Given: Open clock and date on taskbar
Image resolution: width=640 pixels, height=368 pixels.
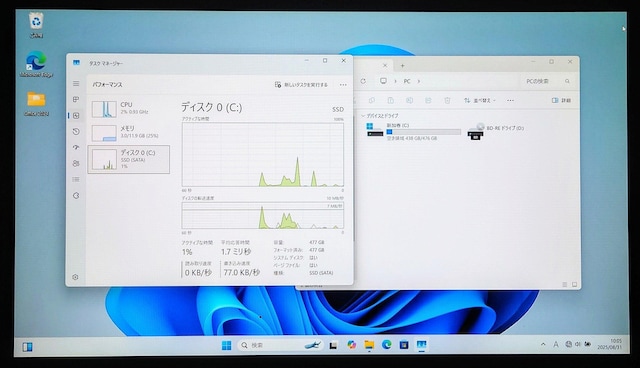Looking at the screenshot, I should click(610, 344).
